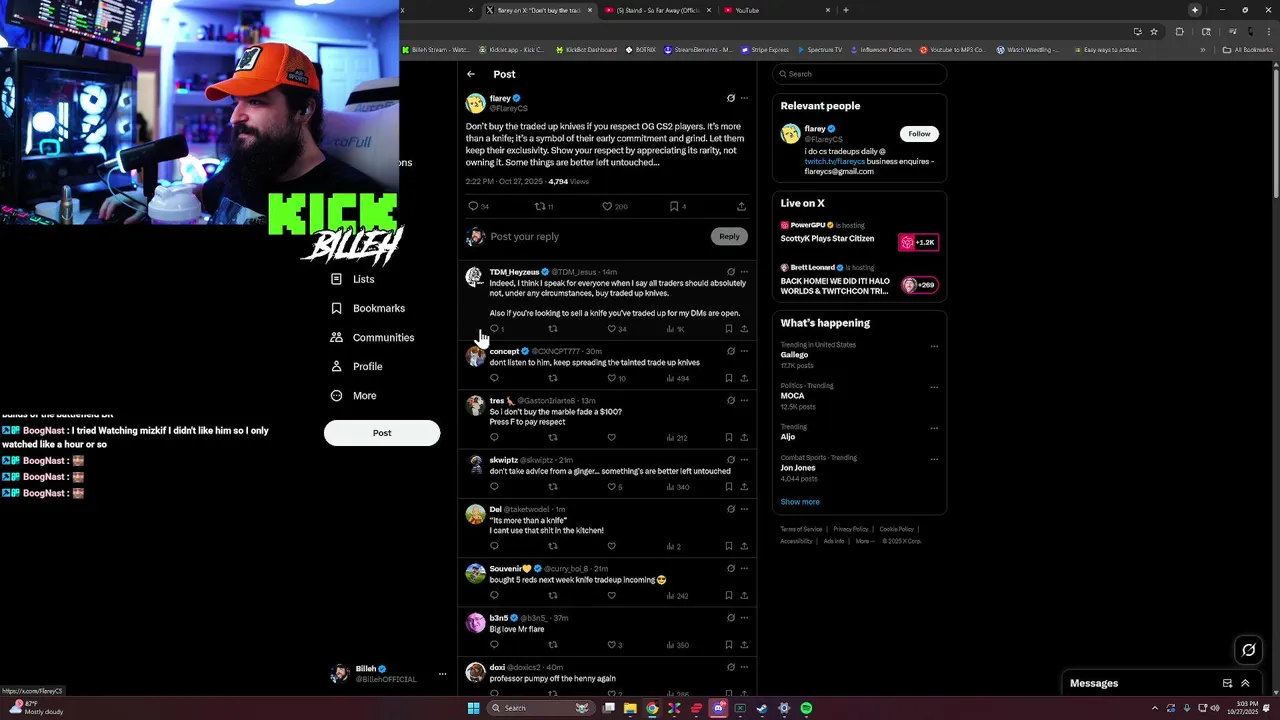This screenshot has width=1280, height=720.
Task: Open more options for Gallego trend
Action: (x=934, y=346)
